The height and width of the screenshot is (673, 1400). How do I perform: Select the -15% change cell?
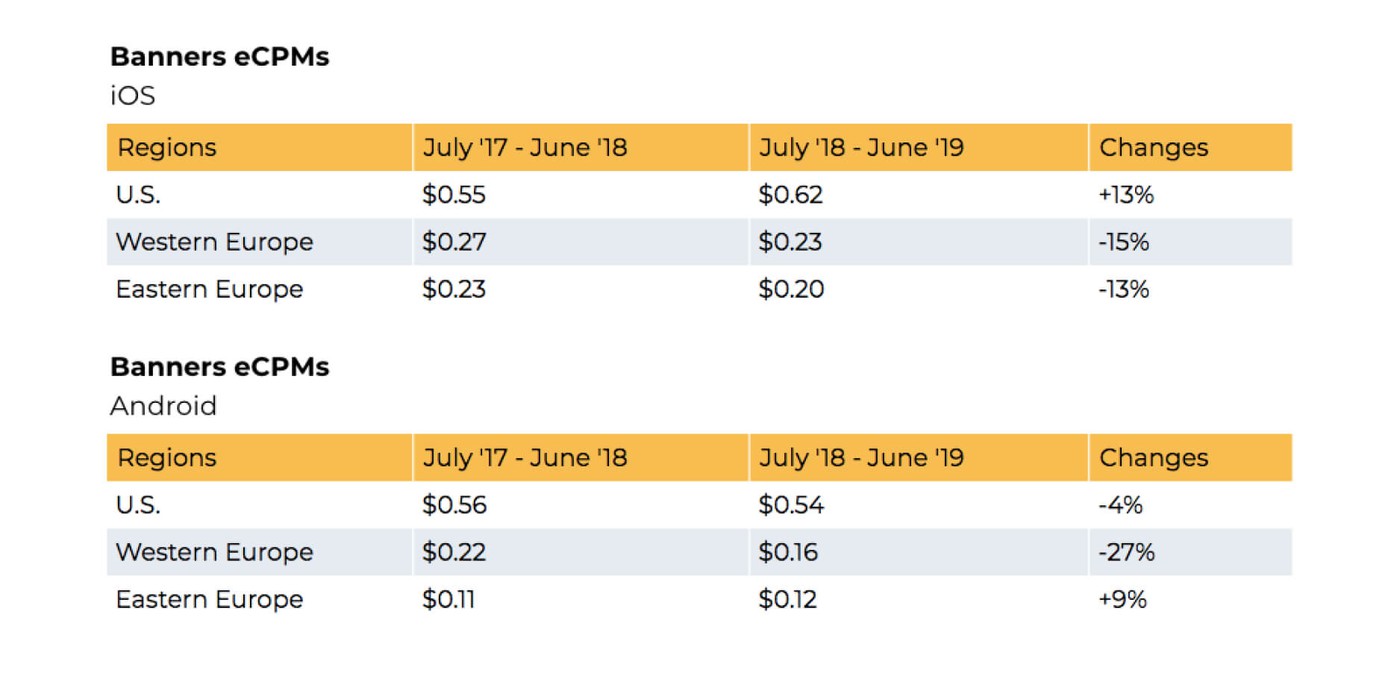[x=1123, y=242]
